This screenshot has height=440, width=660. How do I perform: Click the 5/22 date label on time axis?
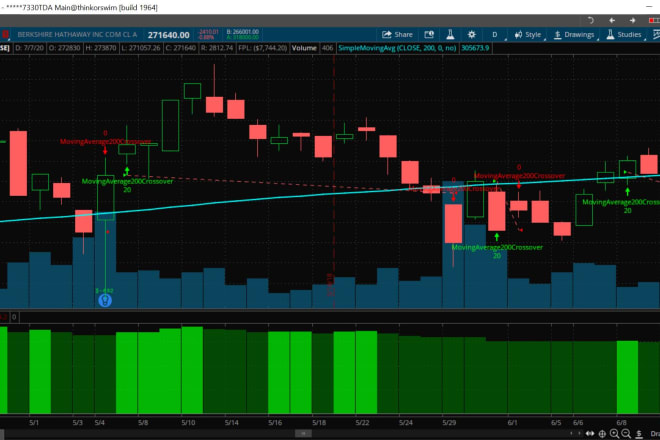click(362, 423)
